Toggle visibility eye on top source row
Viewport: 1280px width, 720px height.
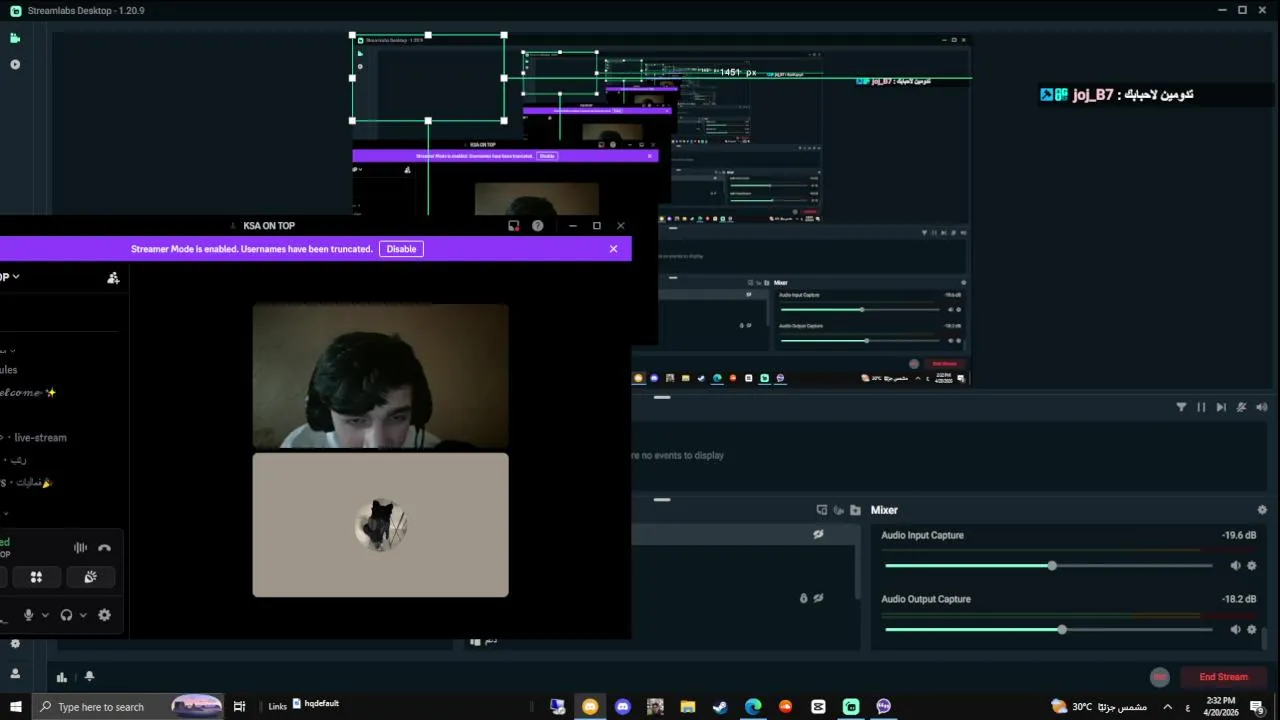[x=818, y=535]
